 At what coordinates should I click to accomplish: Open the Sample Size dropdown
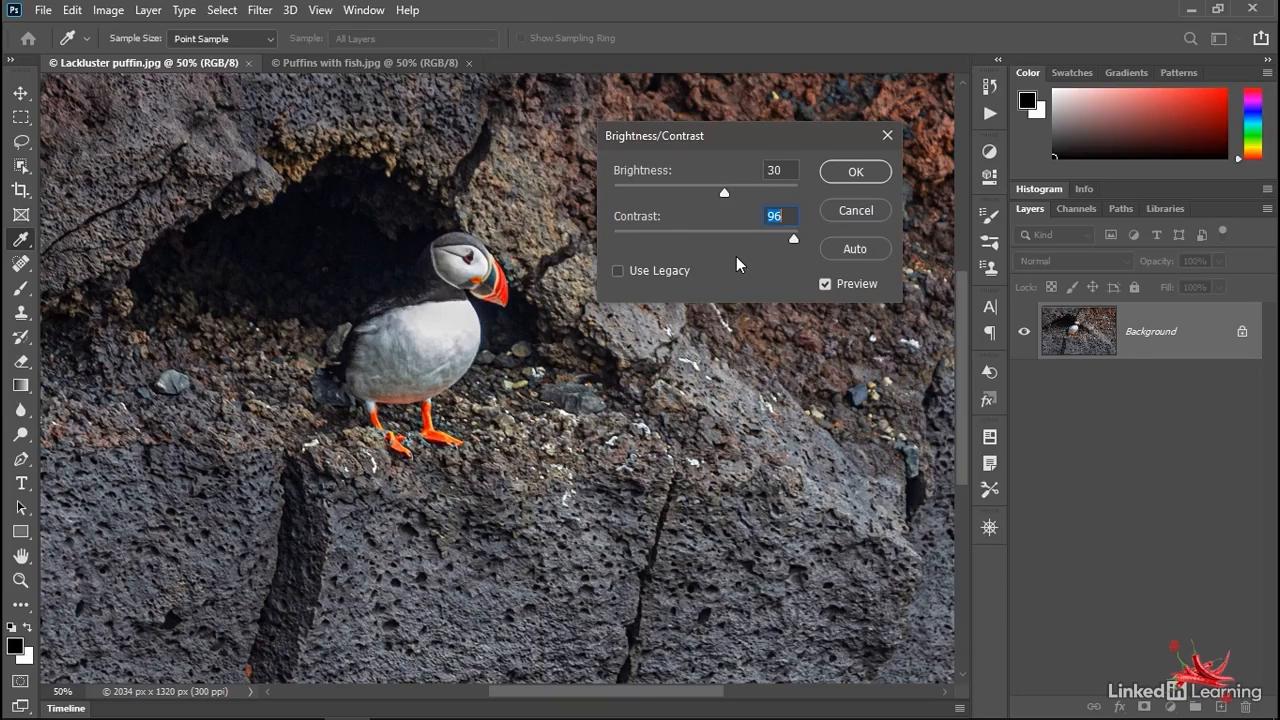tap(221, 39)
